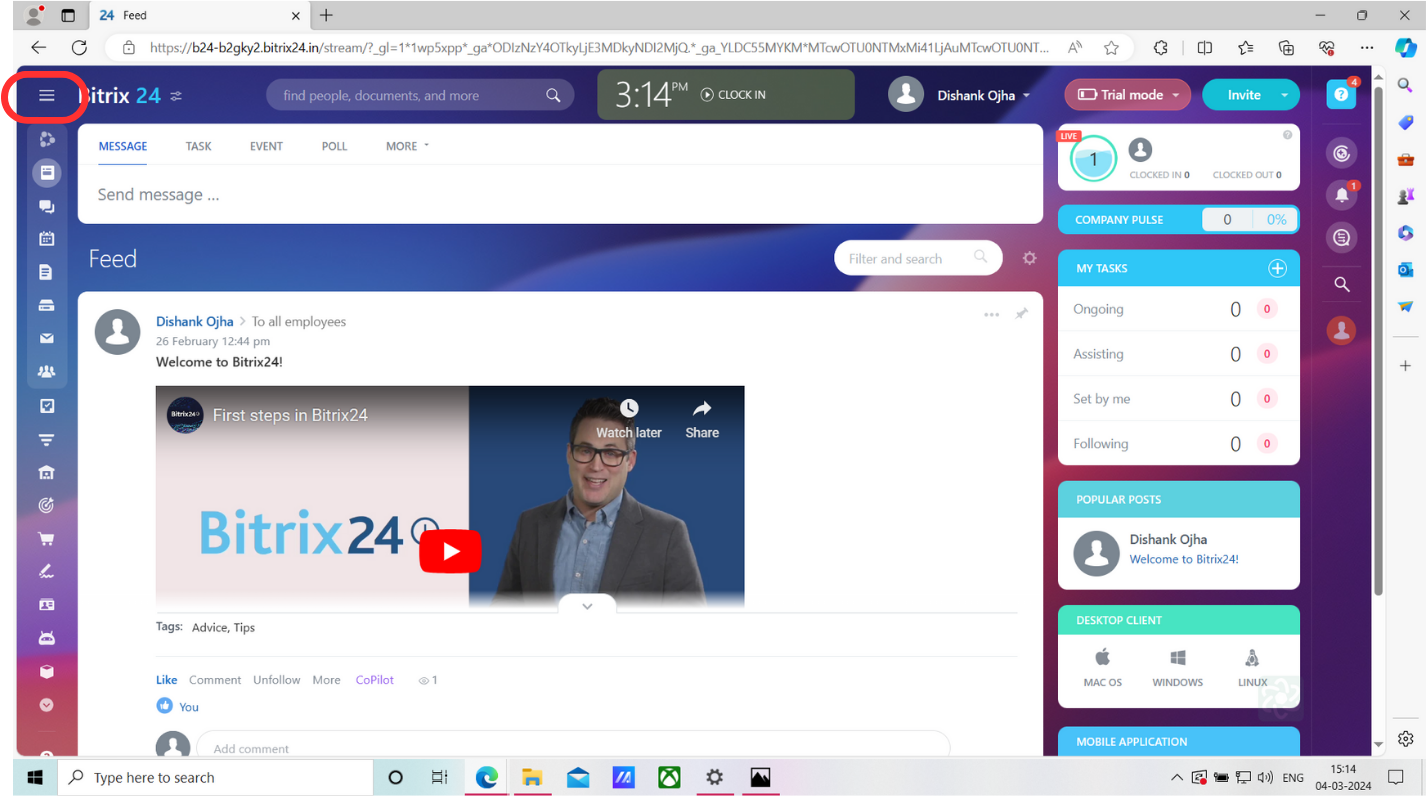The height and width of the screenshot is (796, 1426).
Task: Open CRM funnel icon in sidebar
Action: click(x=46, y=439)
